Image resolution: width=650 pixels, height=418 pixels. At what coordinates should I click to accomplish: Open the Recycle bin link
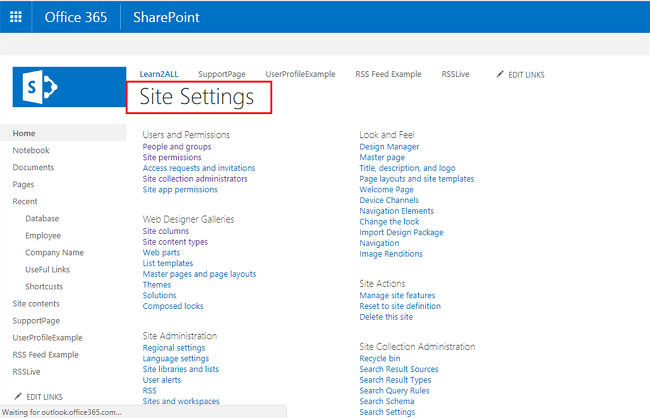click(x=380, y=358)
